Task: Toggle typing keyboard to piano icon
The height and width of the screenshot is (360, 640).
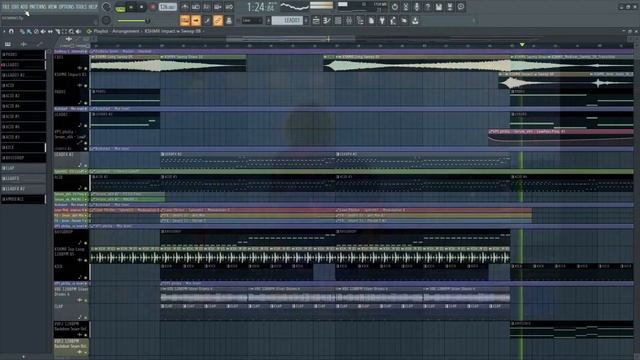Action: pyautogui.click(x=184, y=20)
